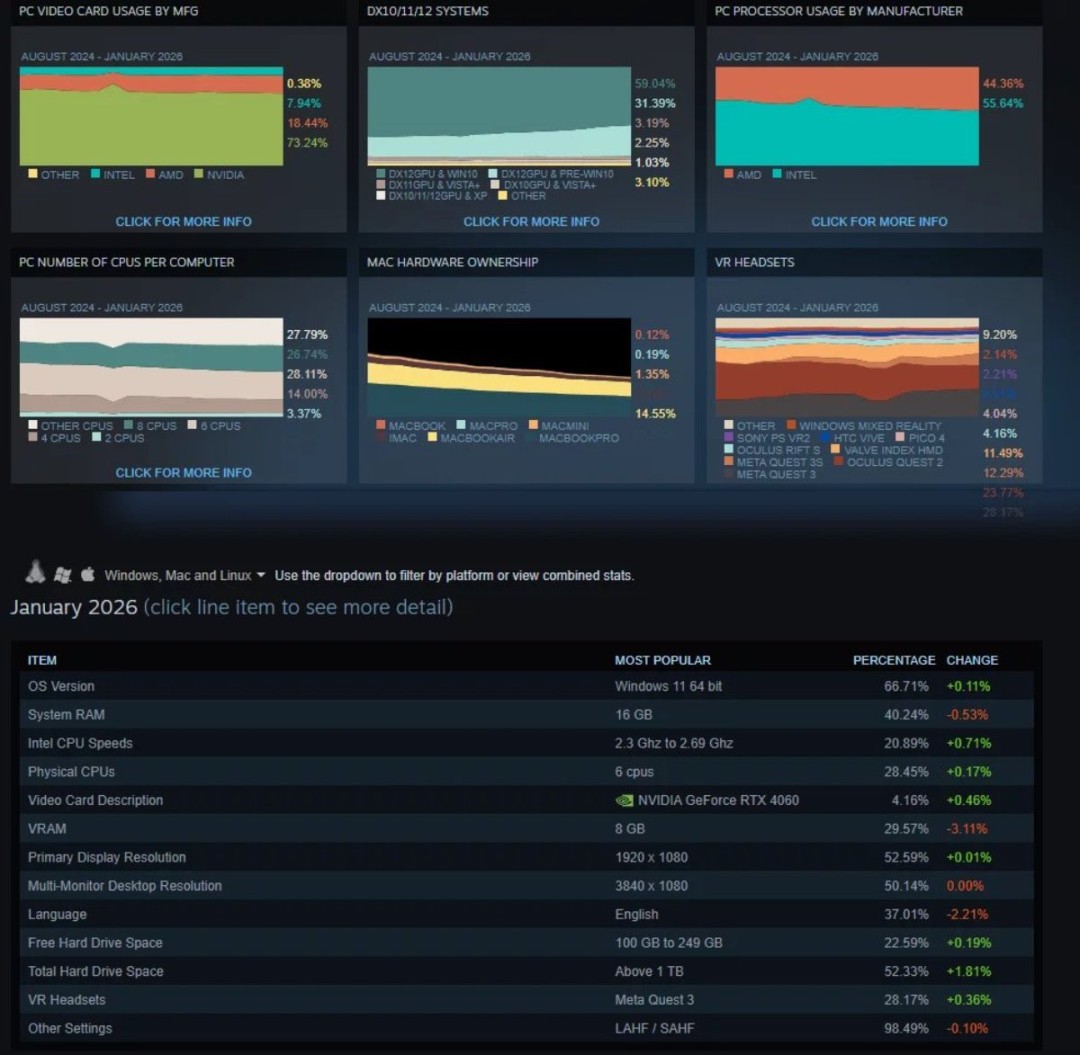Click the Intel legend swatch in processor chart
Viewport: 1080px width, 1055px height.
776,174
